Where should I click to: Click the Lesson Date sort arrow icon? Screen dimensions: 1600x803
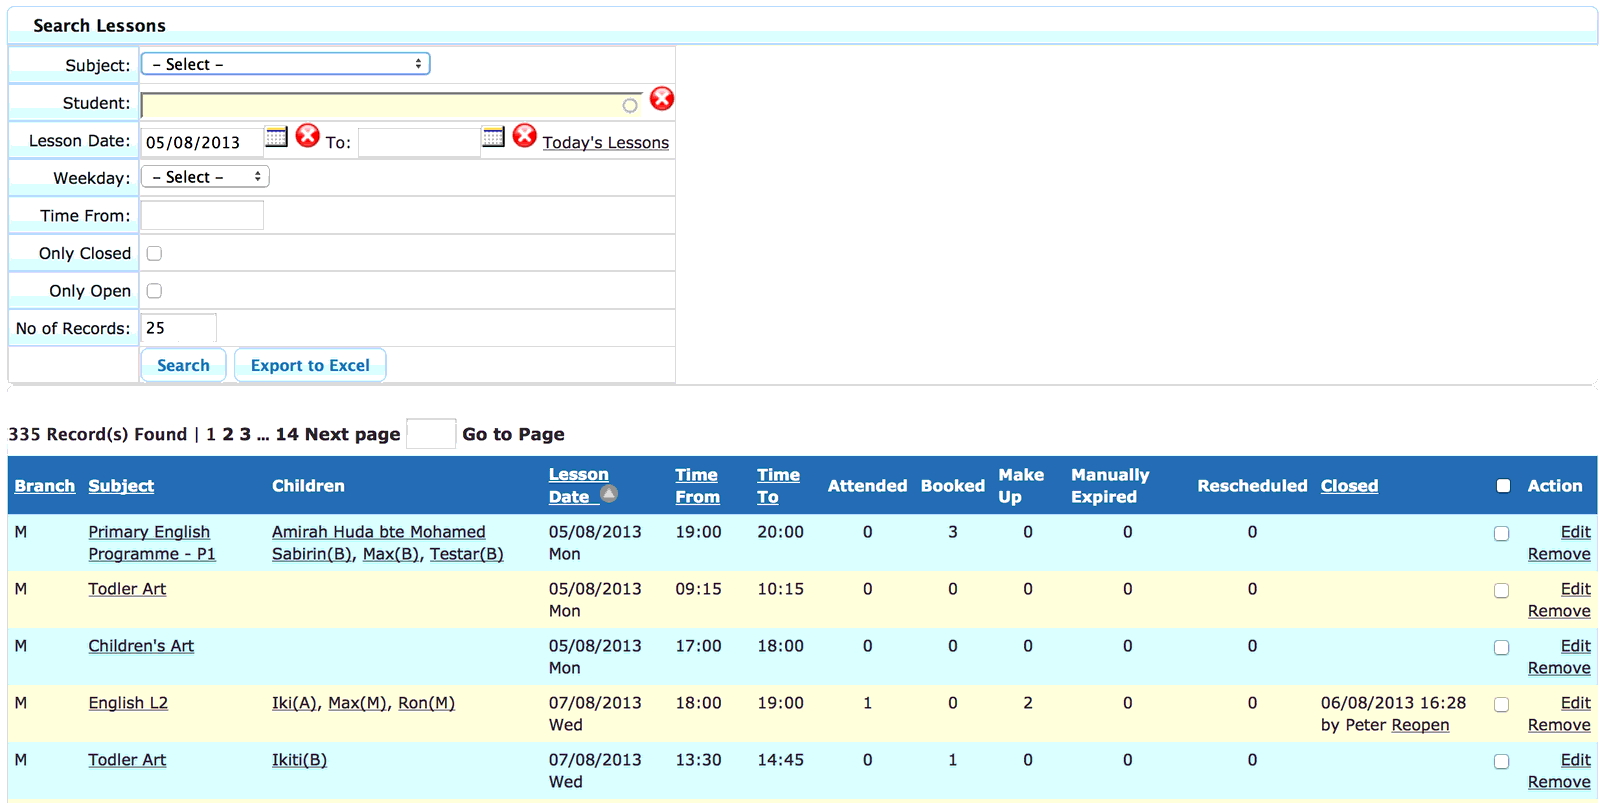[609, 493]
